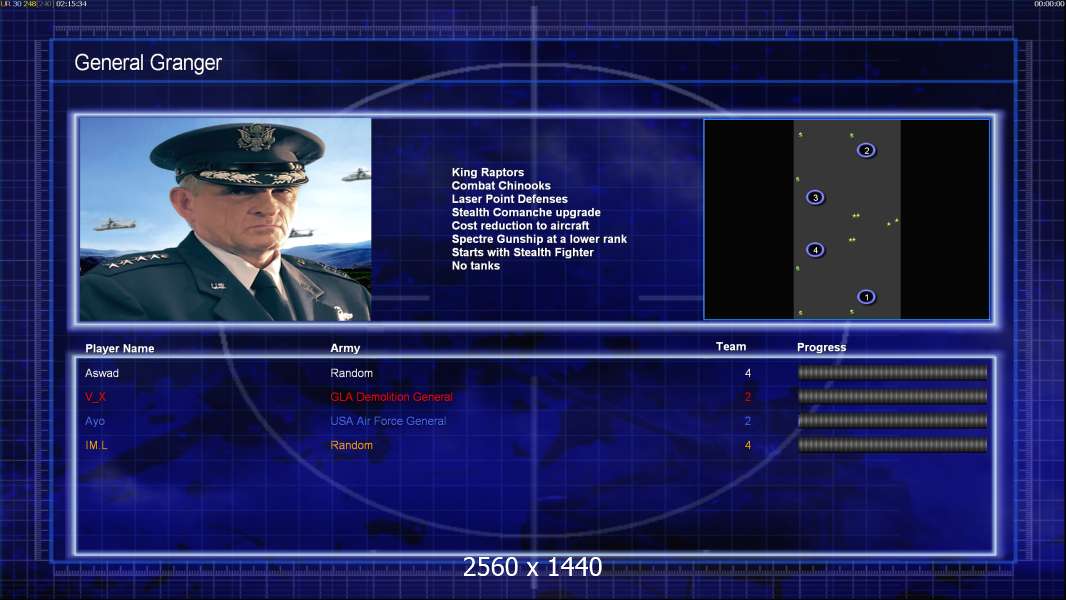Click Cost reduction to aircraft text
This screenshot has width=1066, height=600.
pos(521,226)
